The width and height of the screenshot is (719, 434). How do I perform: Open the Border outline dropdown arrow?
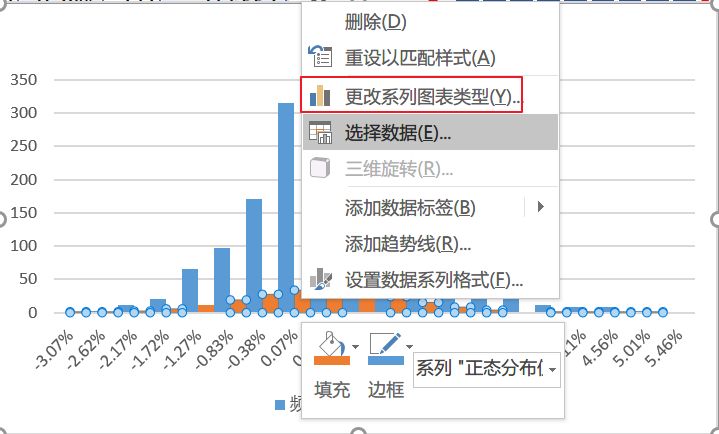pos(410,348)
